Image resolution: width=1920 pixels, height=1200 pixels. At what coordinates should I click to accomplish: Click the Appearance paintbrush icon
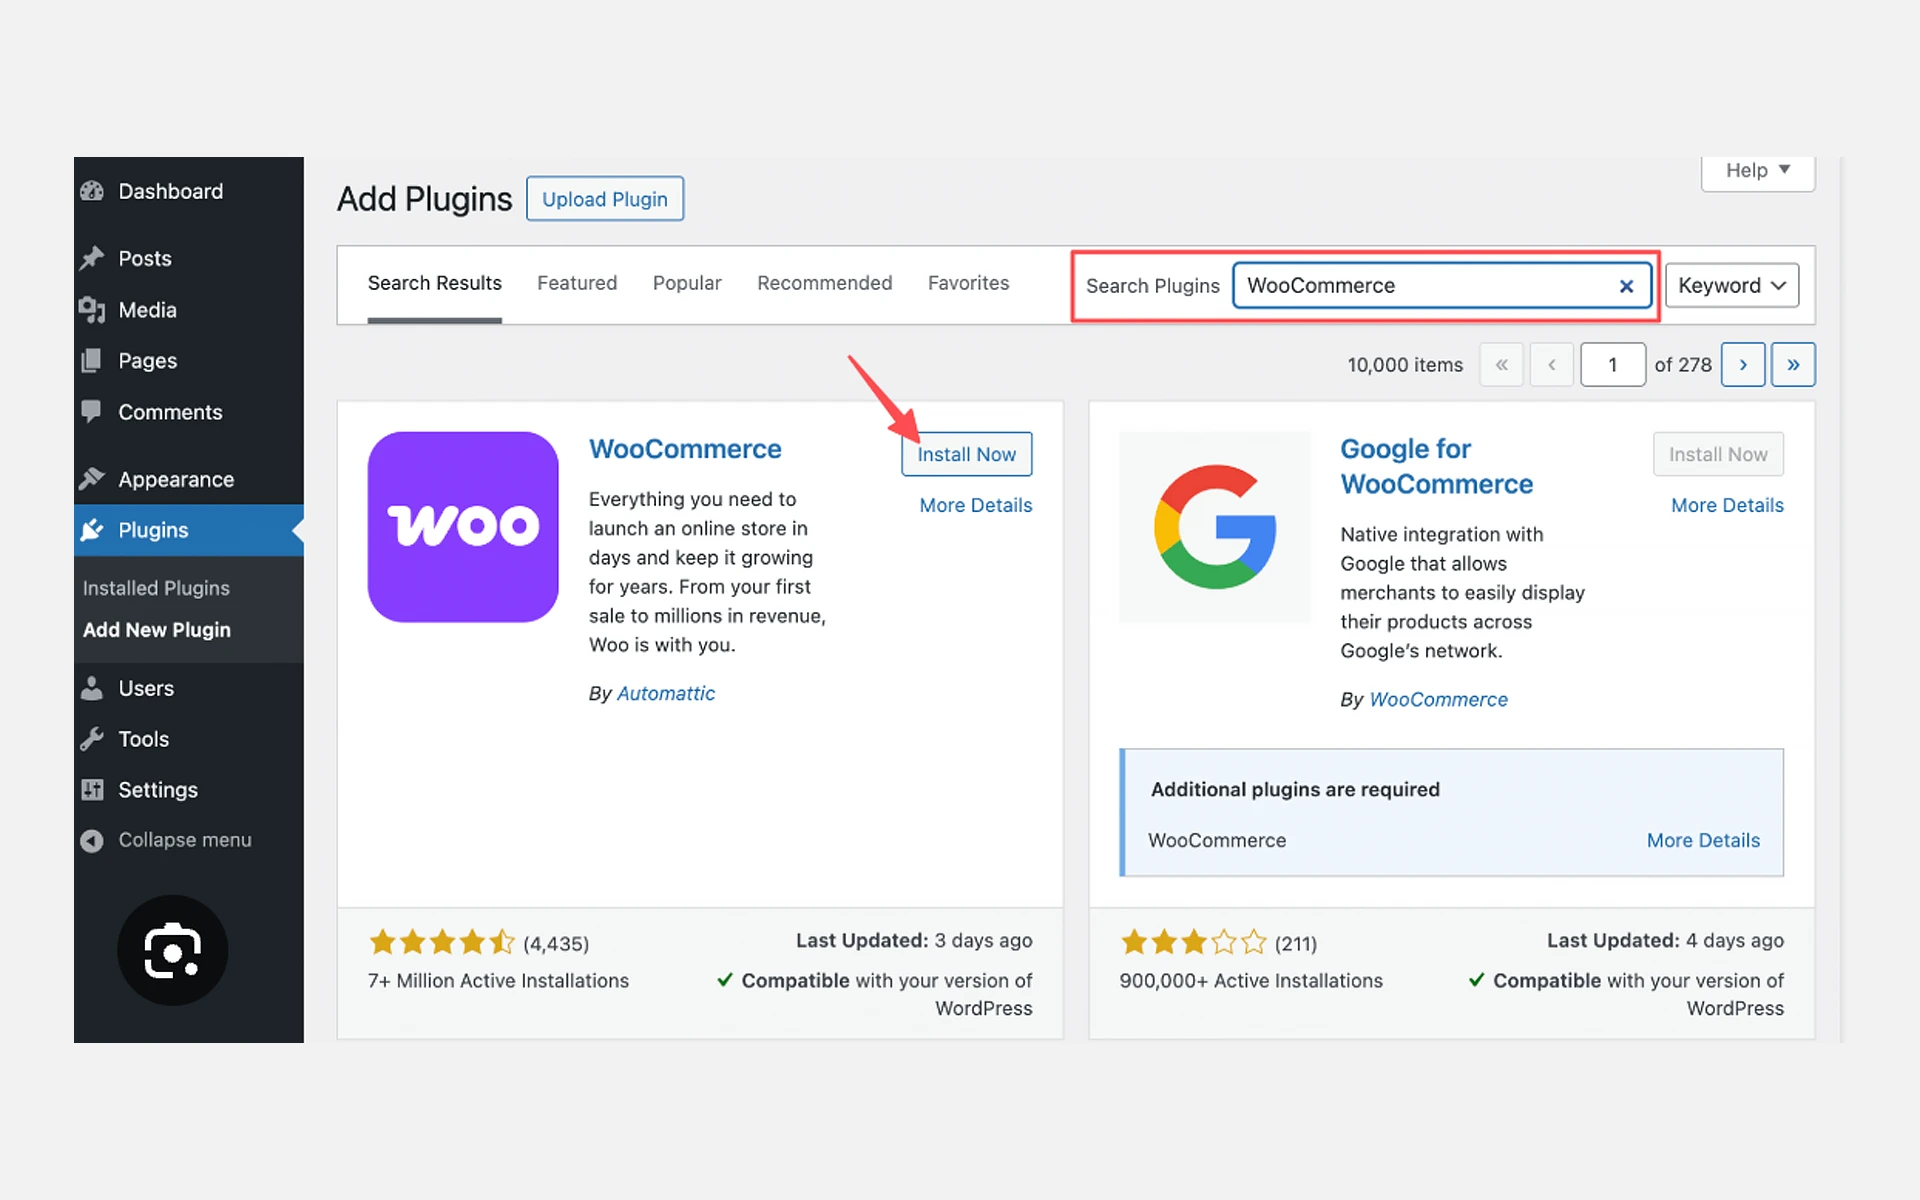92,479
